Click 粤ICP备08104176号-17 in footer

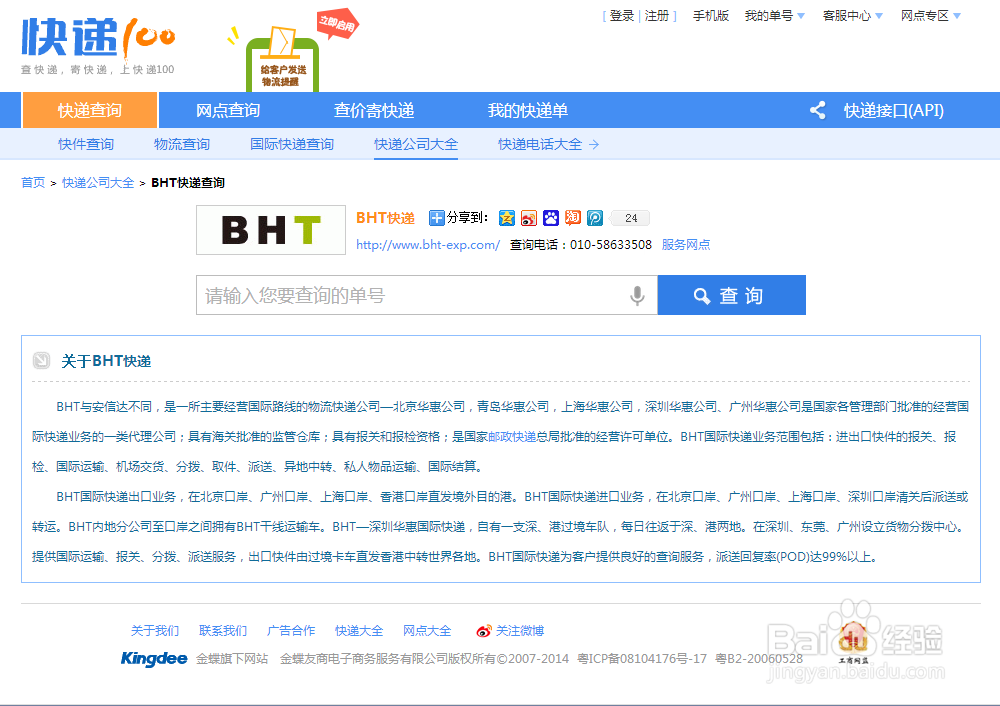[642, 659]
